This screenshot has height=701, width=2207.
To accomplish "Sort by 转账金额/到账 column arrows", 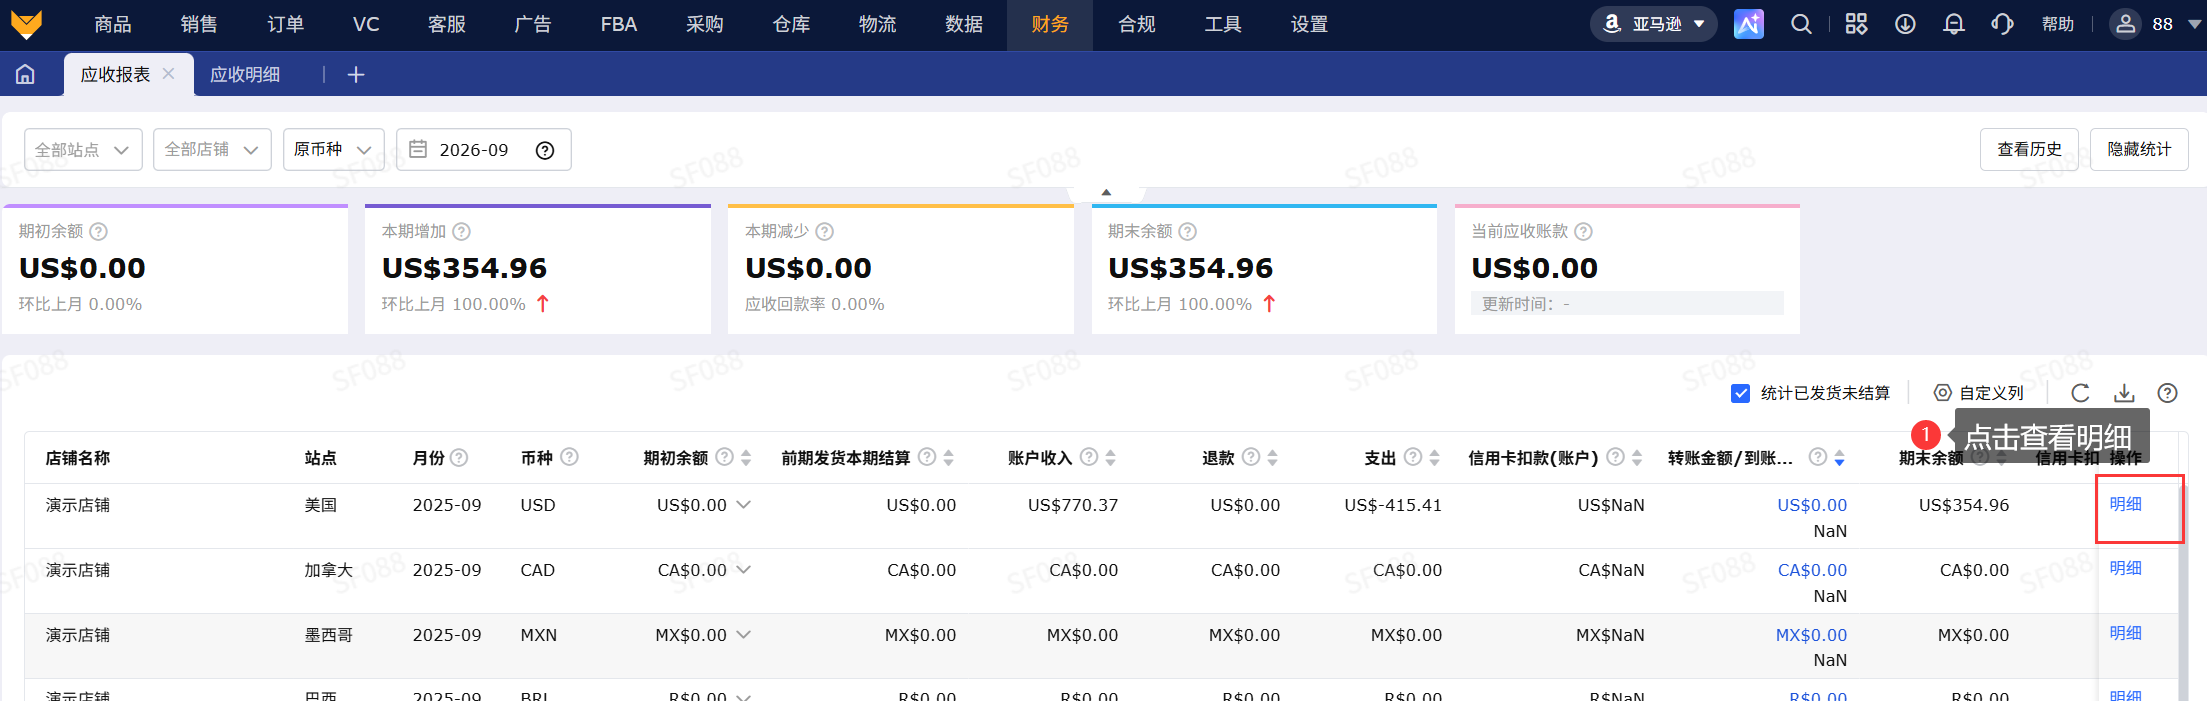I will [x=1839, y=457].
